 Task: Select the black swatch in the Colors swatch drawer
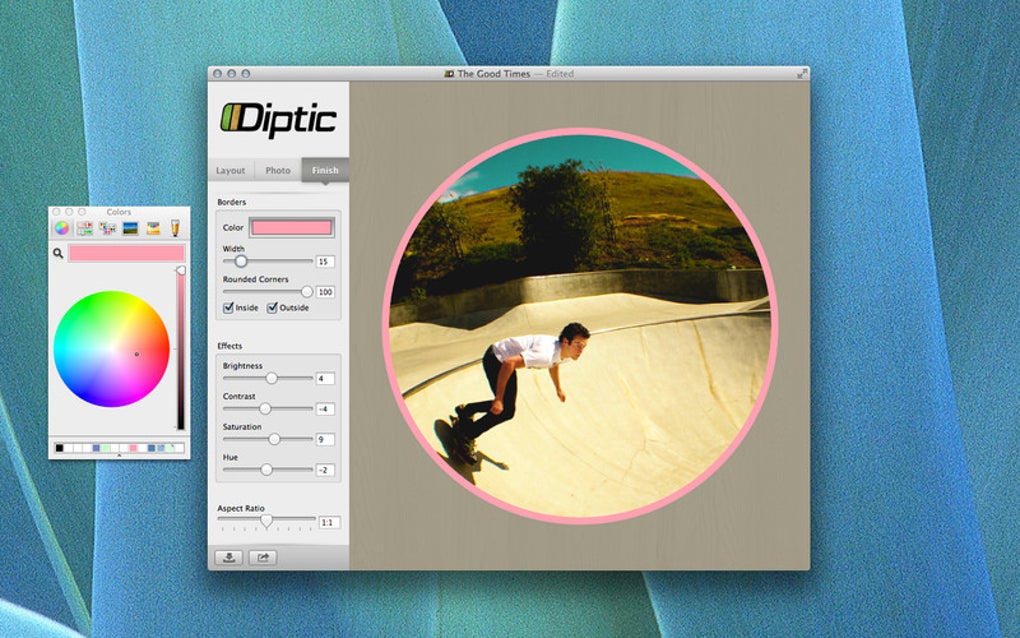tap(59, 448)
